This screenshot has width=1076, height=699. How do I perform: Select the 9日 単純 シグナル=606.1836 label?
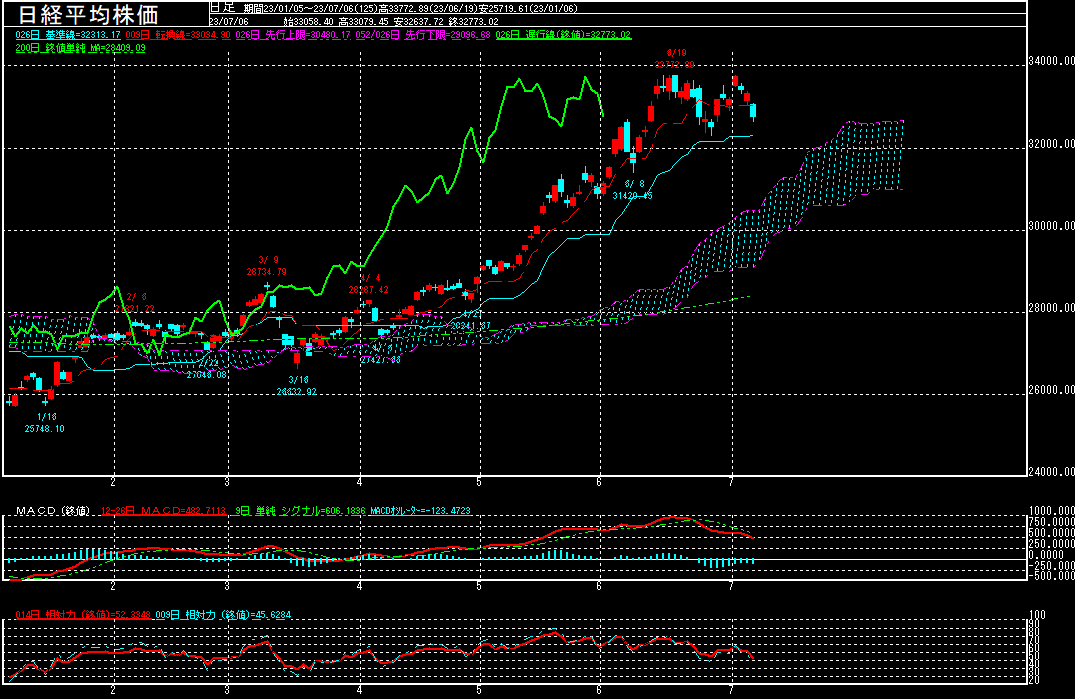coord(300,511)
